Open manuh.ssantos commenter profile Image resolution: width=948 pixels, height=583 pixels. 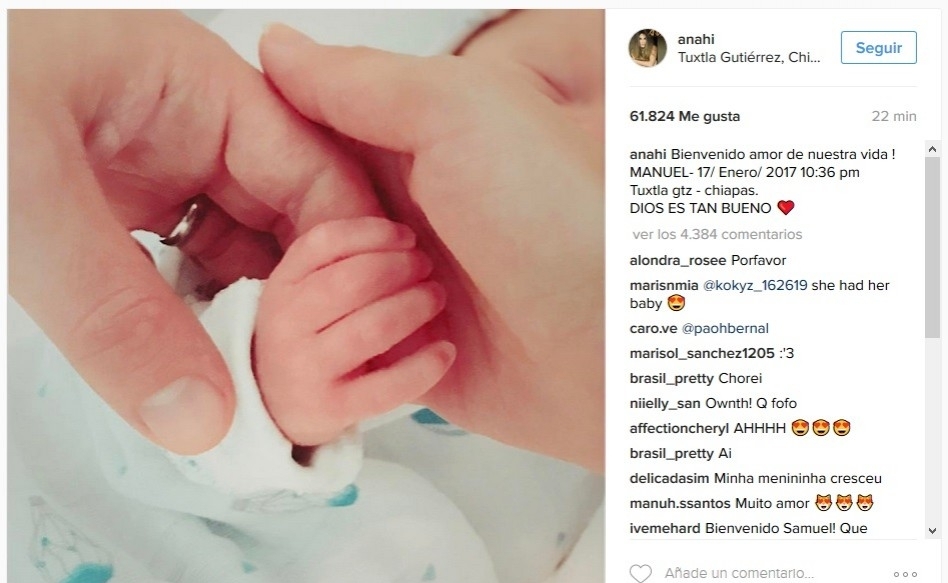680,503
